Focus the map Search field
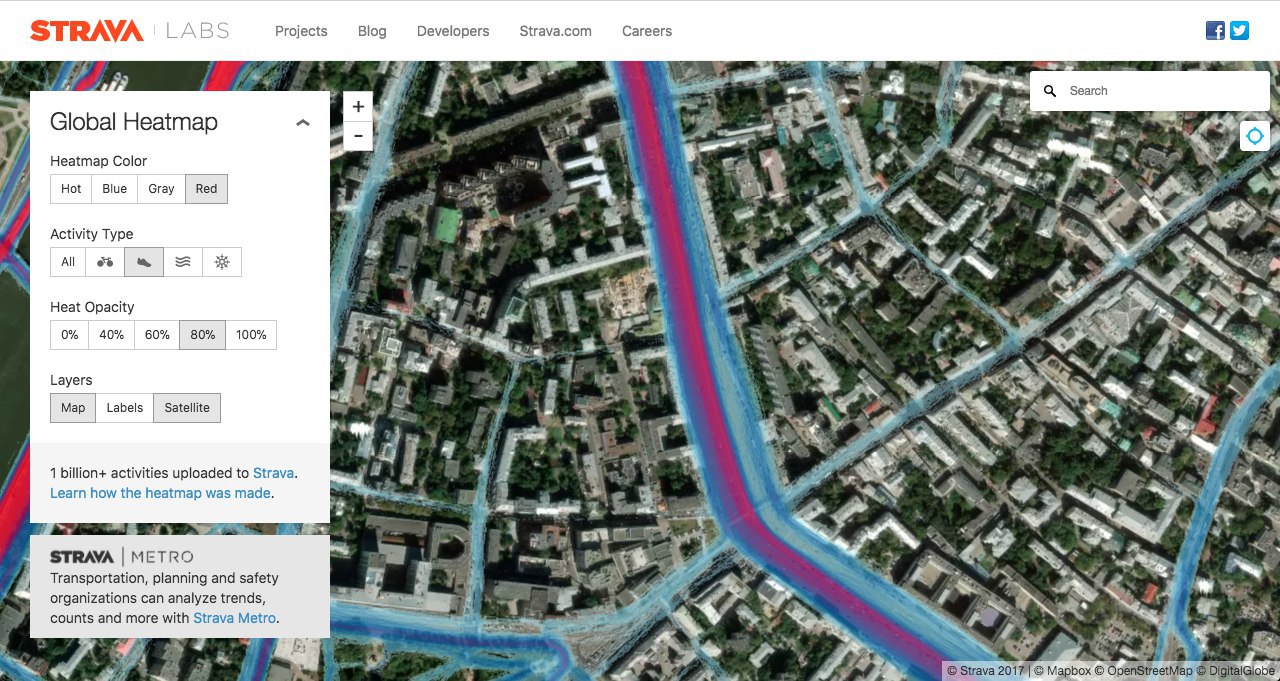Screen dimensions: 1280x681 [1150, 91]
